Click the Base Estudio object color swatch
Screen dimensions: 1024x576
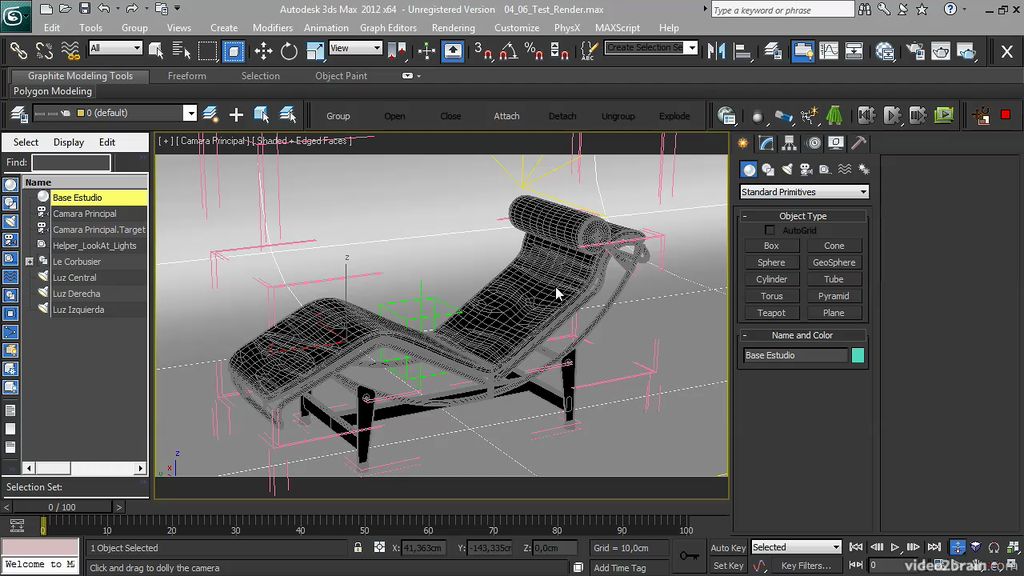858,355
